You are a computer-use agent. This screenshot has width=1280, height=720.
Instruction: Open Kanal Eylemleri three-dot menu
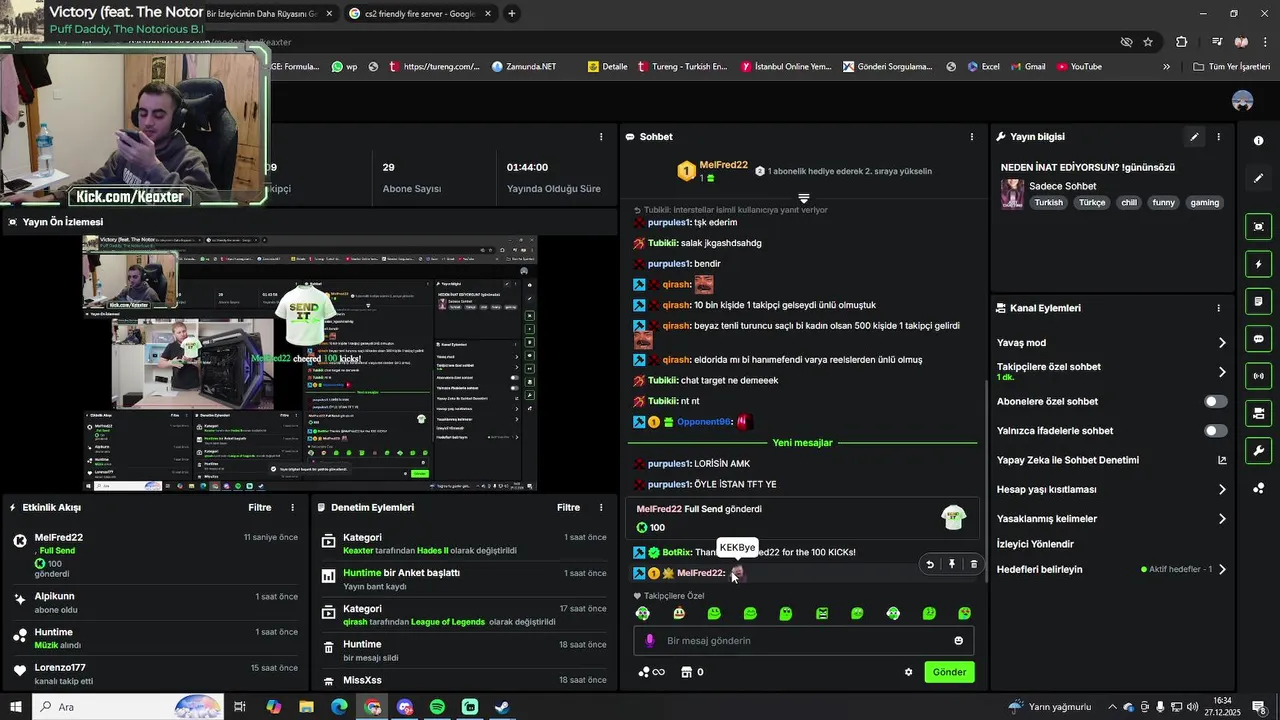(1218, 308)
